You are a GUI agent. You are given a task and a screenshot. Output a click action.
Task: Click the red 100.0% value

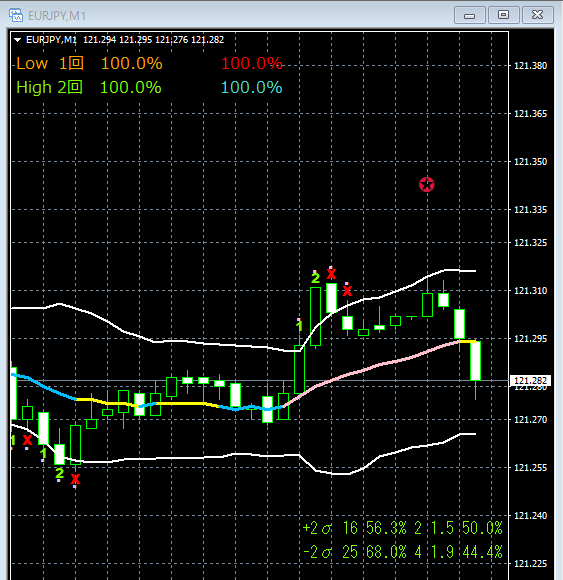pyautogui.click(x=252, y=64)
